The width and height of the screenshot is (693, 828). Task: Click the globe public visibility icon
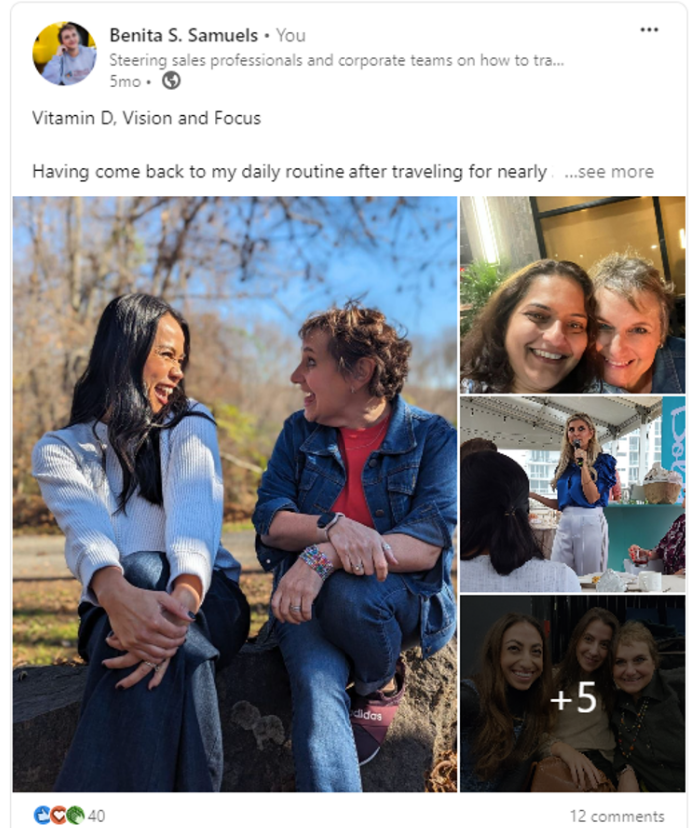click(171, 81)
